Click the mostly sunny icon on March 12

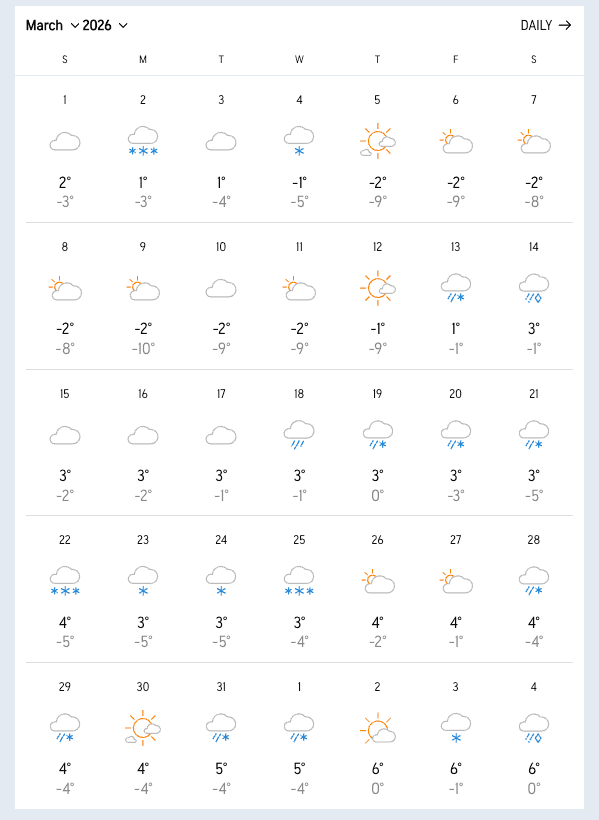[377, 287]
